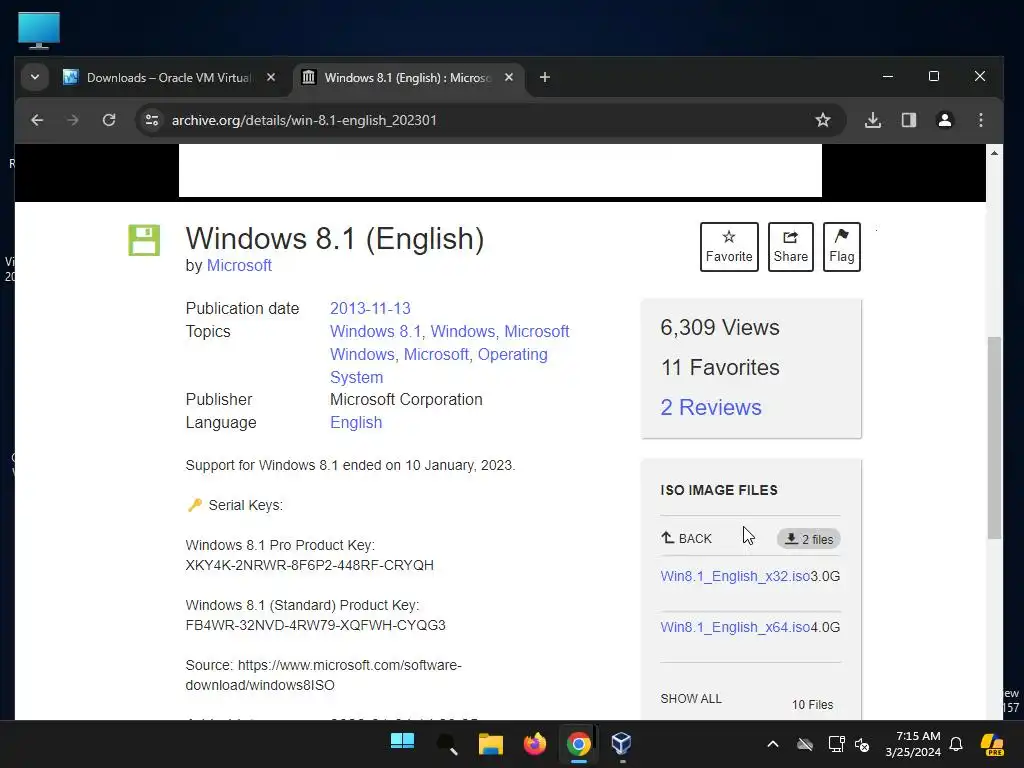Click the Windows 8.1 Pro product key text
The width and height of the screenshot is (1024, 768).
coord(310,565)
